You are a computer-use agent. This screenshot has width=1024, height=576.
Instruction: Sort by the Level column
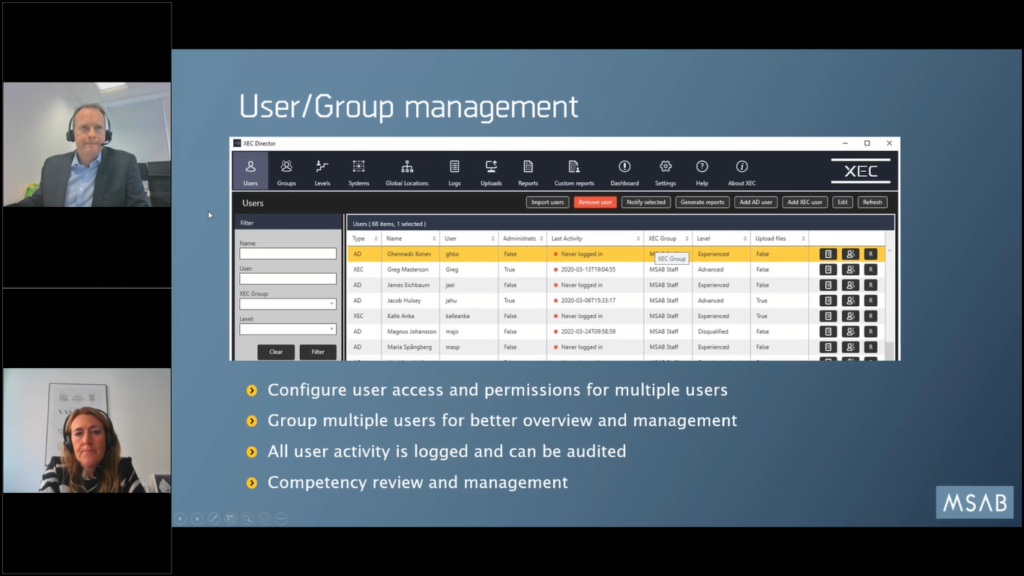pyautogui.click(x=721, y=239)
